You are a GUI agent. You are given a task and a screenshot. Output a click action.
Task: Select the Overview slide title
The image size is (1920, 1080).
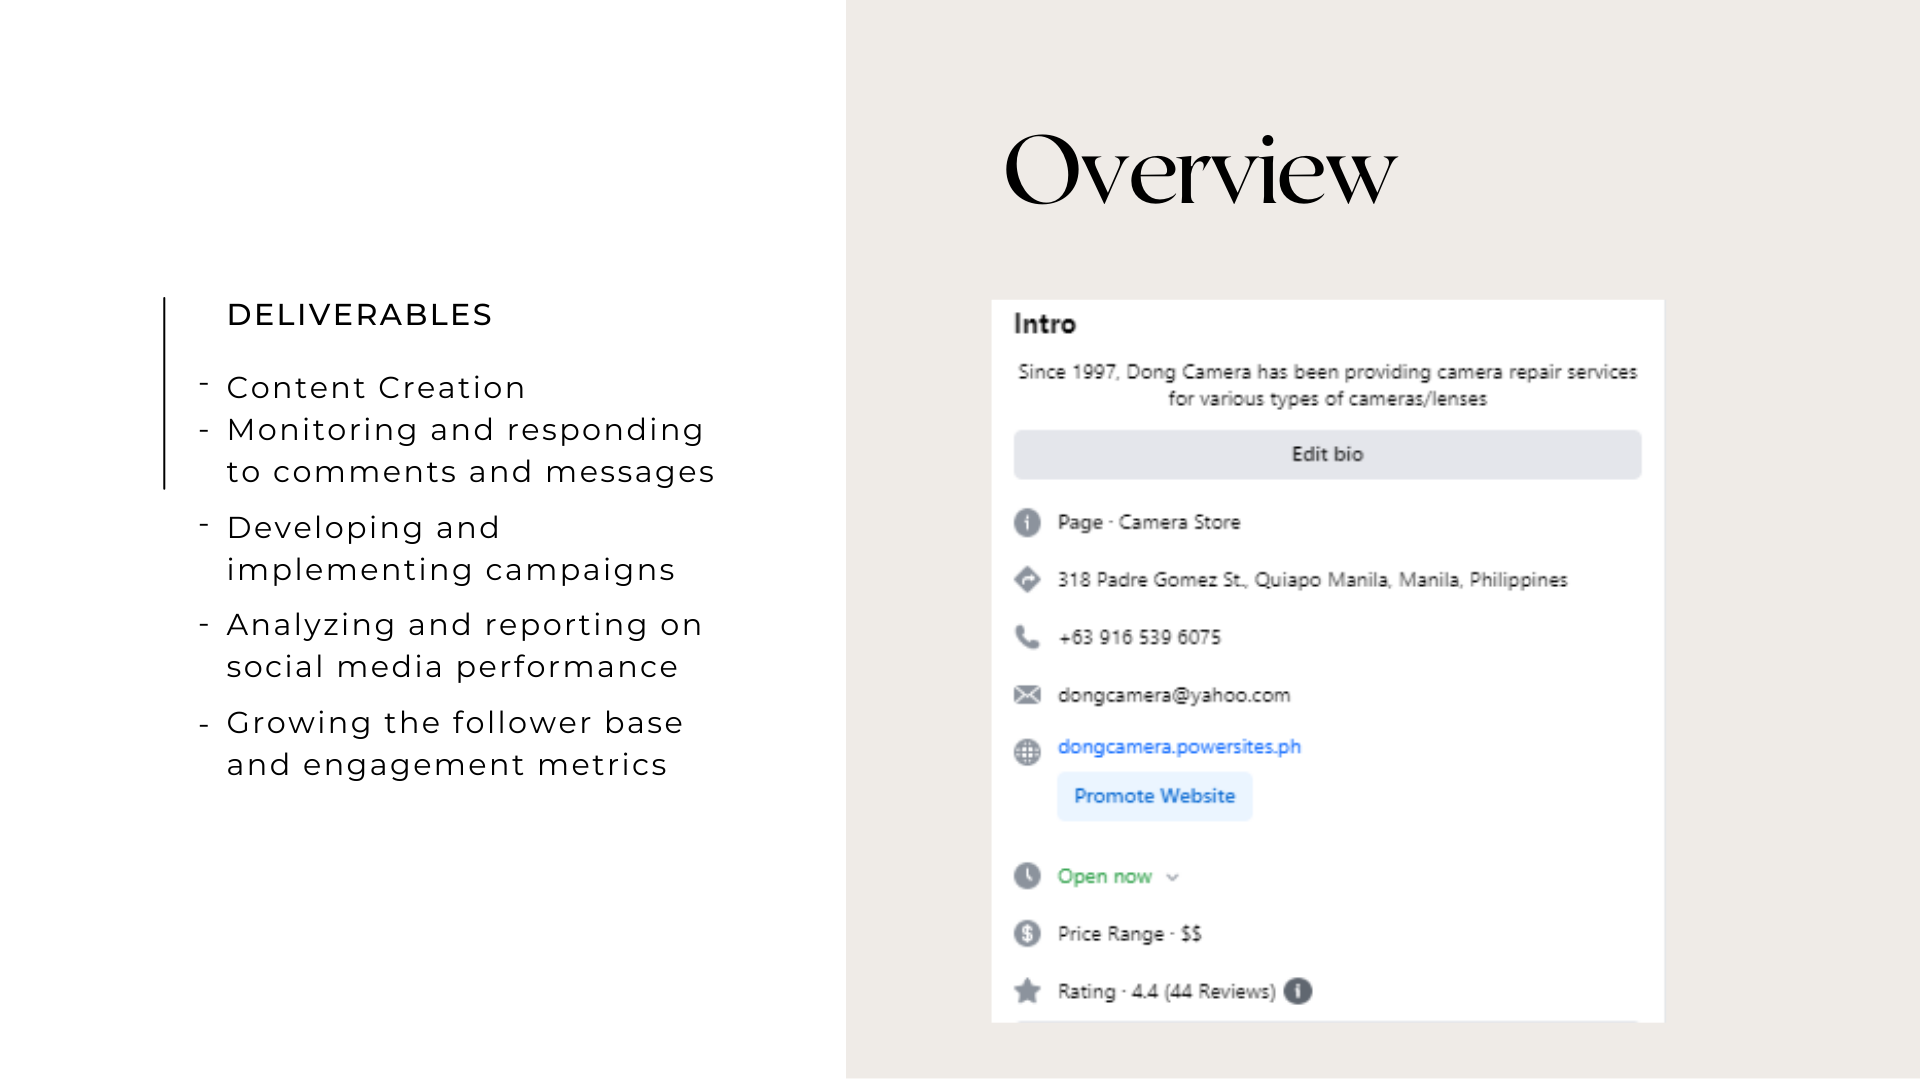point(1200,171)
